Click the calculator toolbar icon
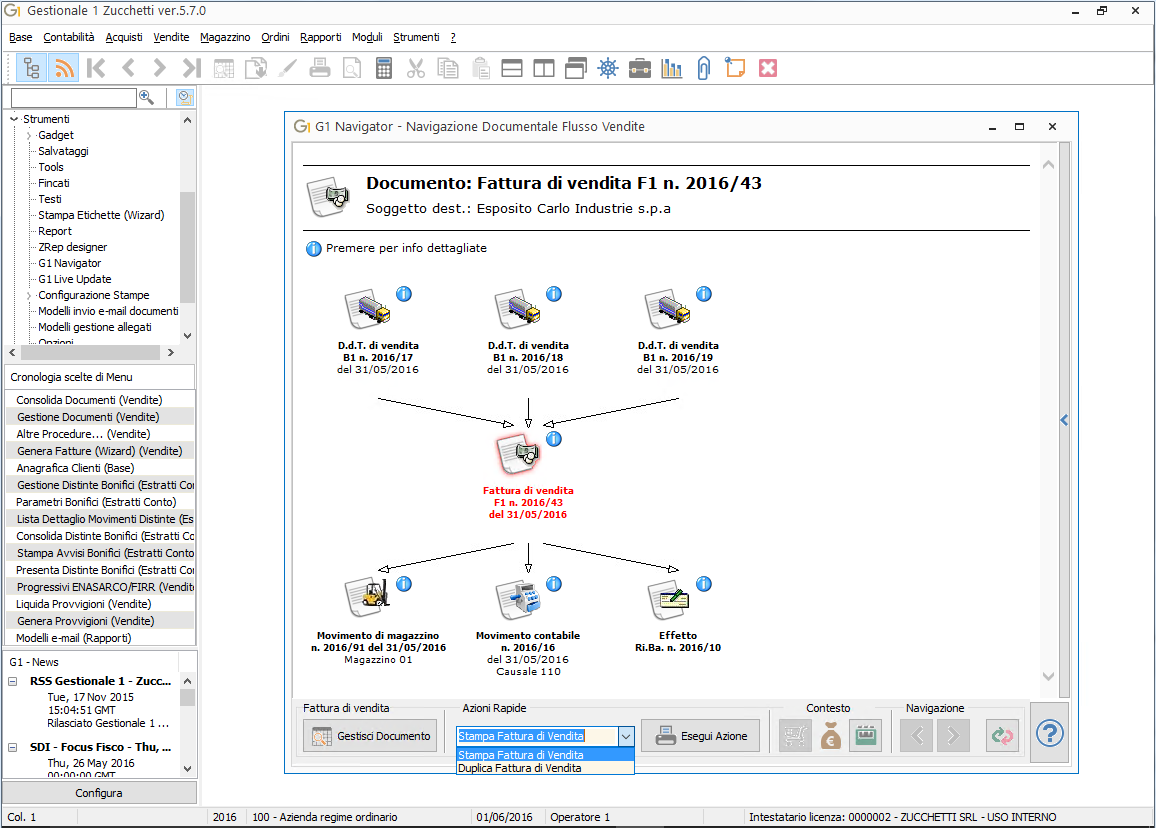The width and height of the screenshot is (1156, 828). [383, 69]
